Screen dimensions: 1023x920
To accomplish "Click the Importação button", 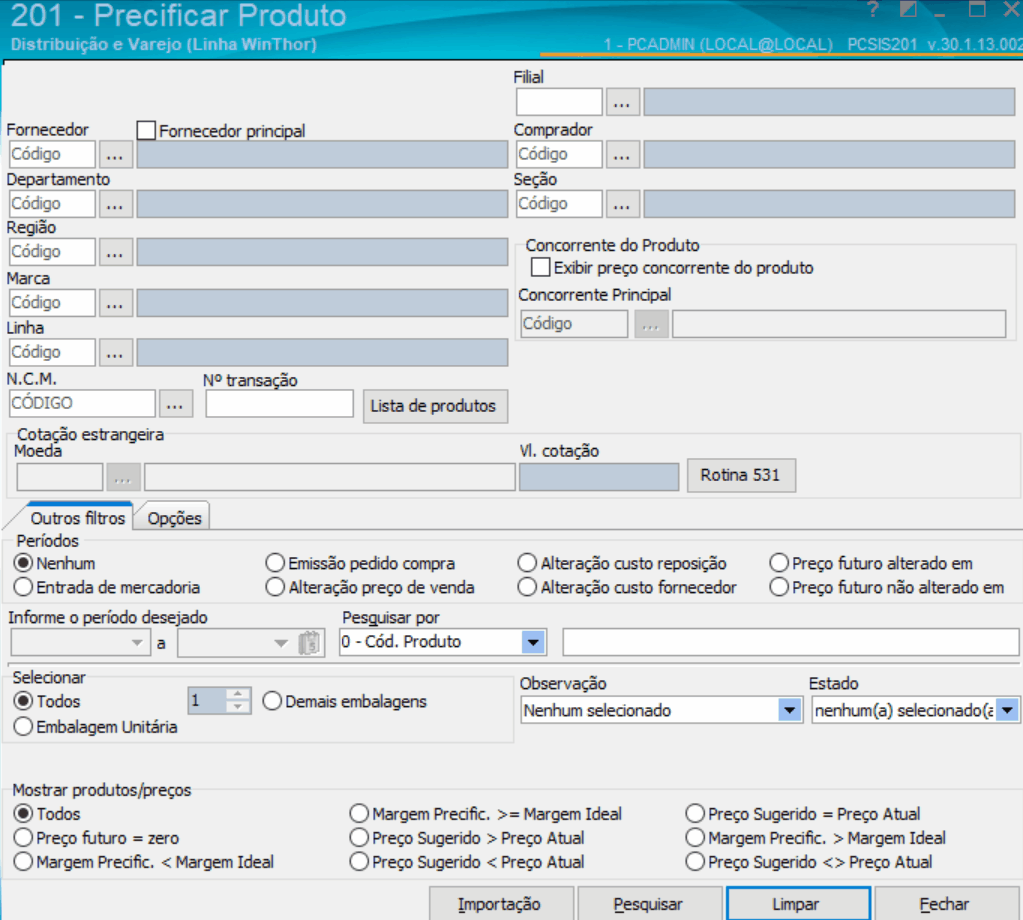I will [501, 904].
